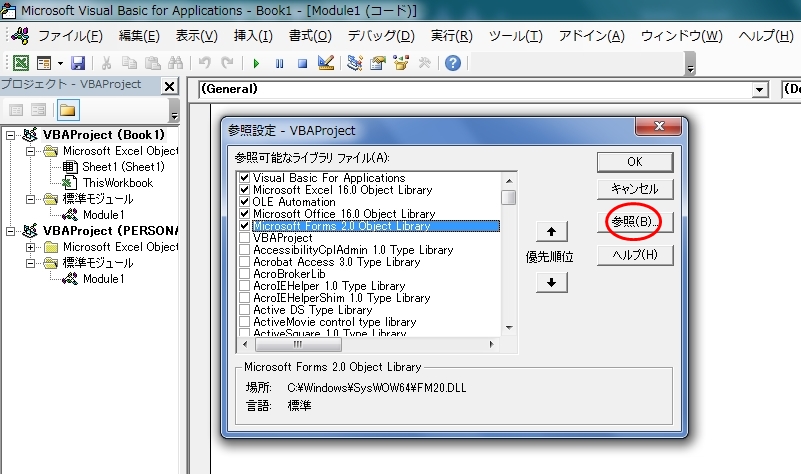Click the View Code icon in the project panel
Viewport: 801px width, 474px height.
[16, 110]
